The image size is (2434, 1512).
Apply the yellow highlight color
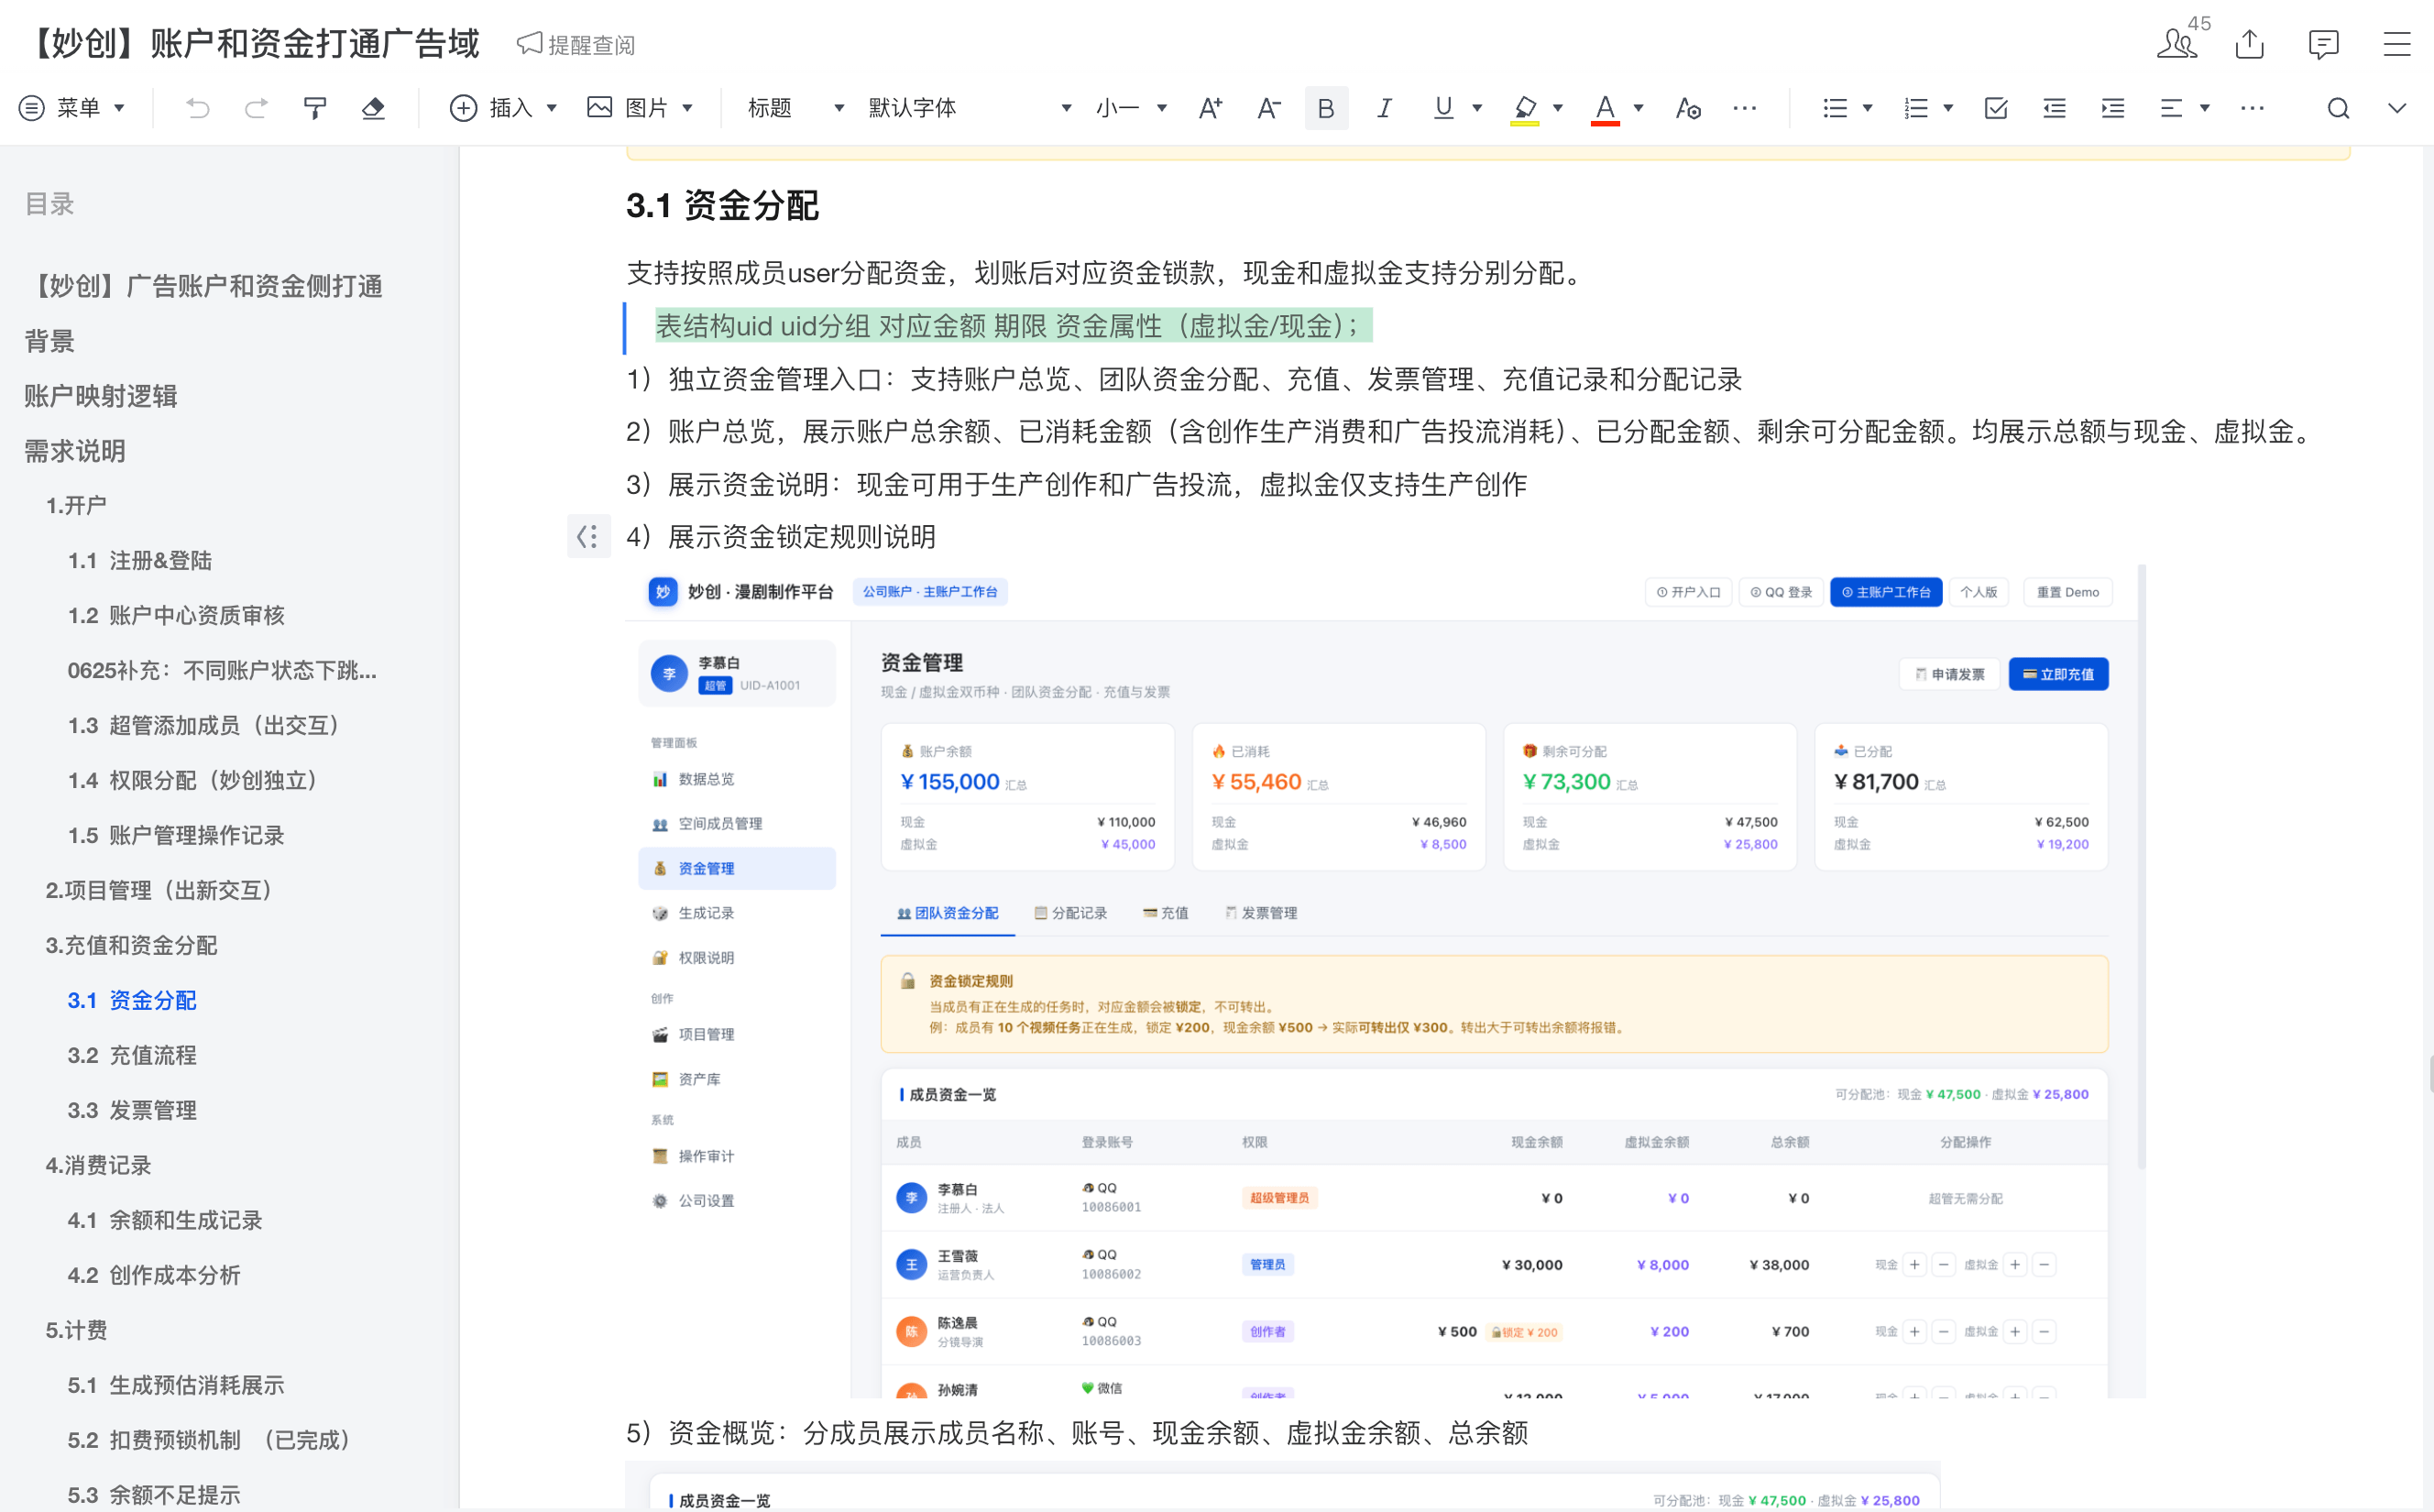point(1524,108)
